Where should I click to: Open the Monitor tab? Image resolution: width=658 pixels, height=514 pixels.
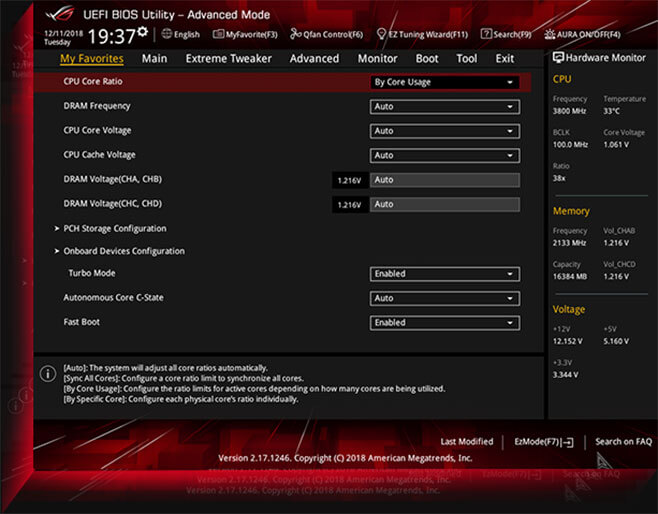377,59
